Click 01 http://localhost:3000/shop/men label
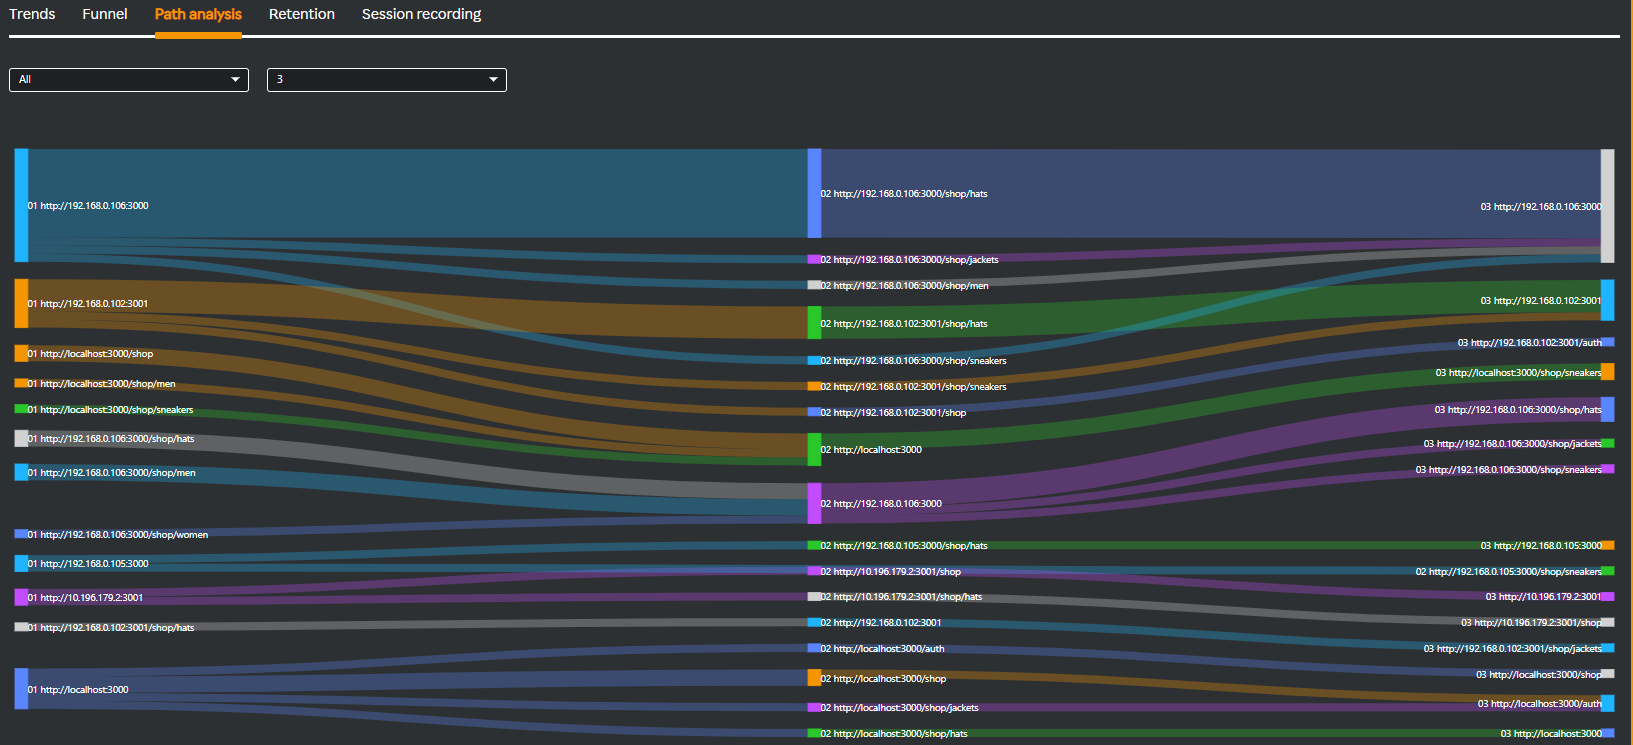This screenshot has width=1633, height=745. click(102, 384)
